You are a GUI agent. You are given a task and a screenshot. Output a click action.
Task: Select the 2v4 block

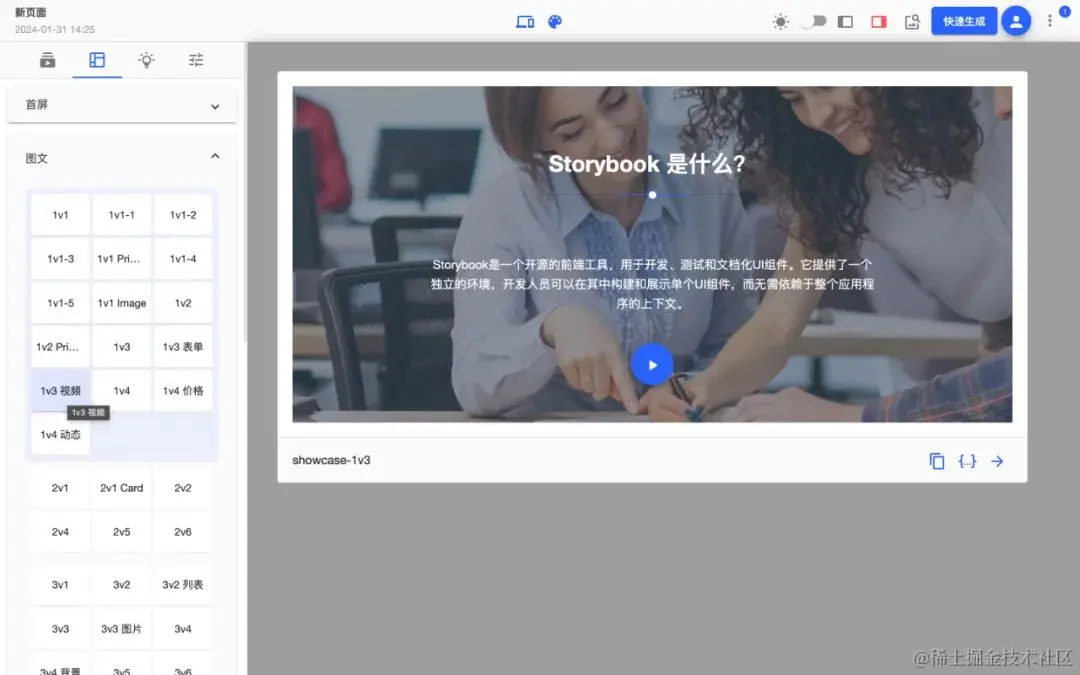61,532
